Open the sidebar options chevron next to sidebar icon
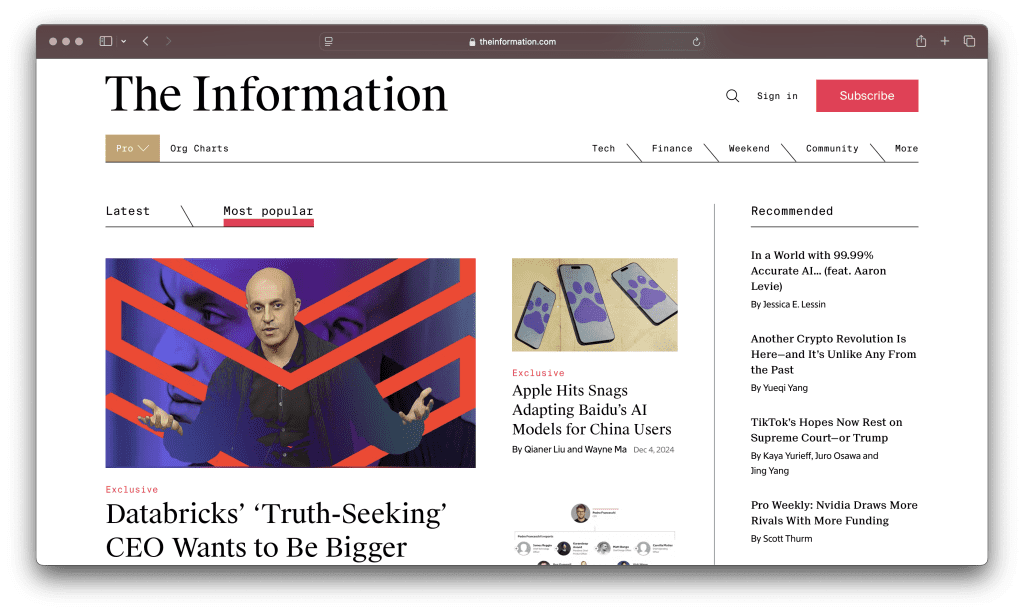 pyautogui.click(x=122, y=41)
